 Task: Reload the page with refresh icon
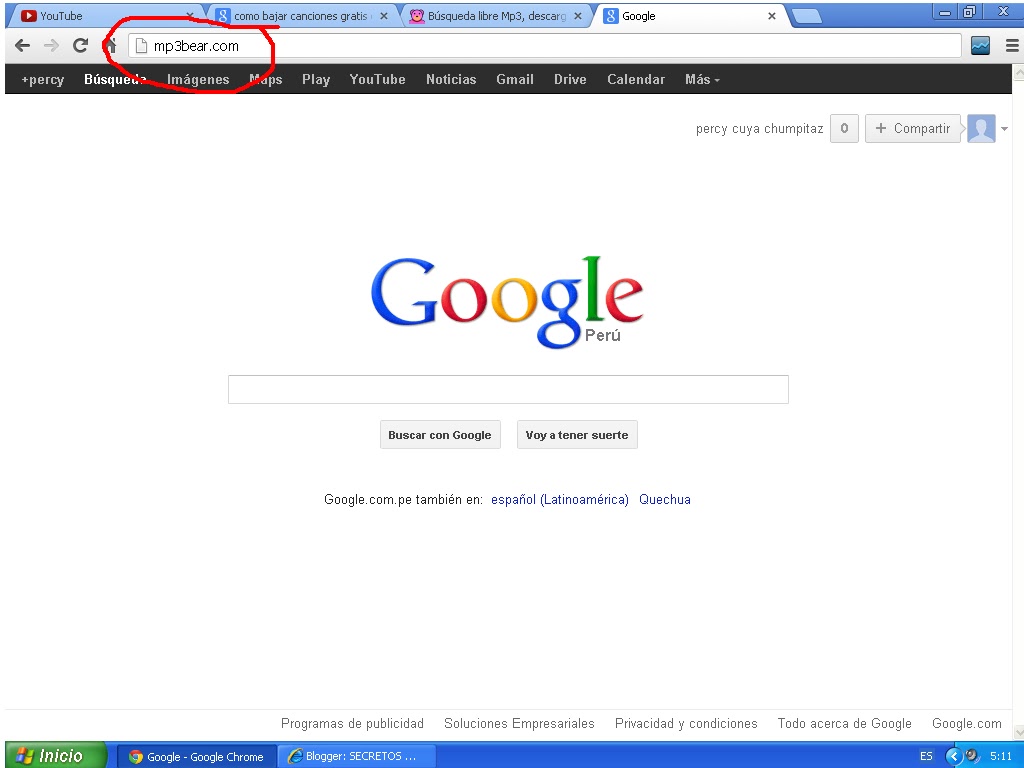(80, 46)
